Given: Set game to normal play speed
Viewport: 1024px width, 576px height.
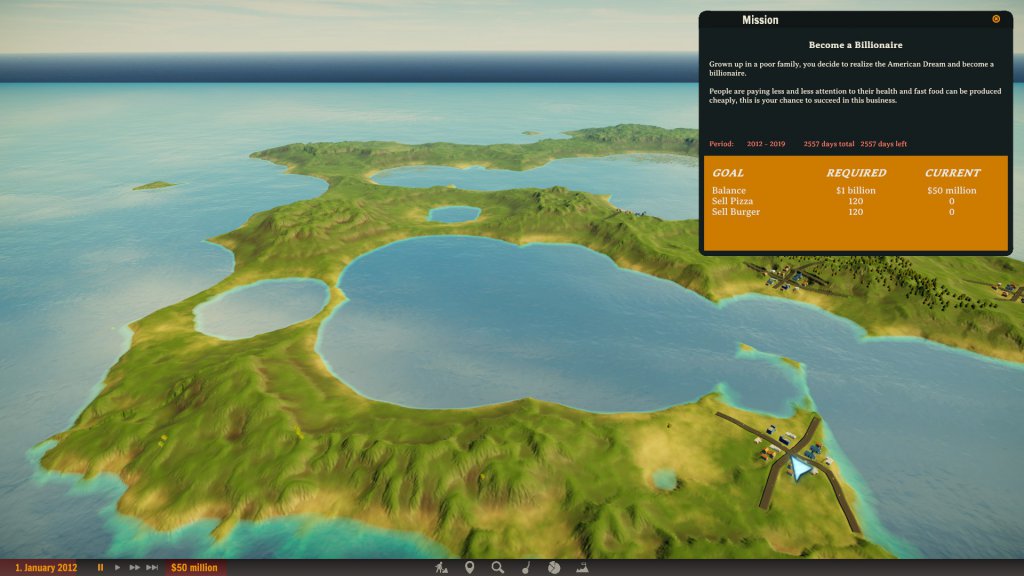Looking at the screenshot, I should [x=117, y=568].
